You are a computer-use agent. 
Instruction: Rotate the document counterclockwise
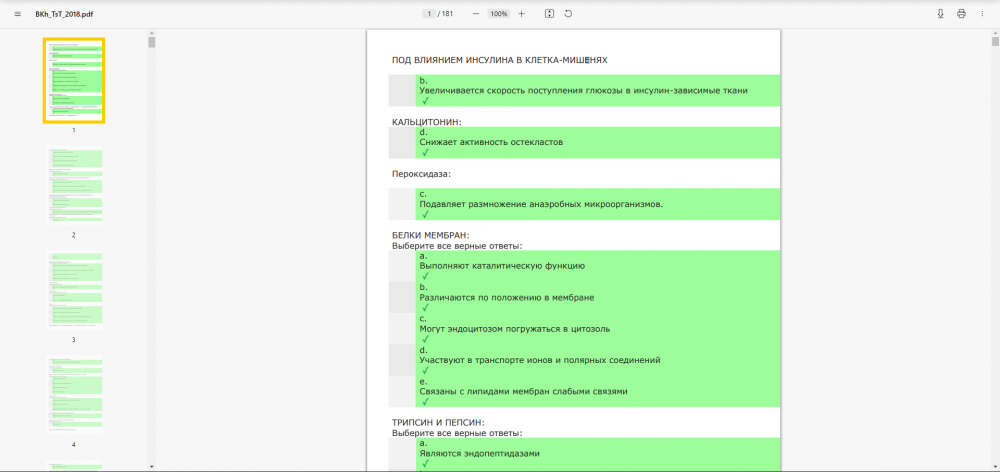tap(568, 14)
